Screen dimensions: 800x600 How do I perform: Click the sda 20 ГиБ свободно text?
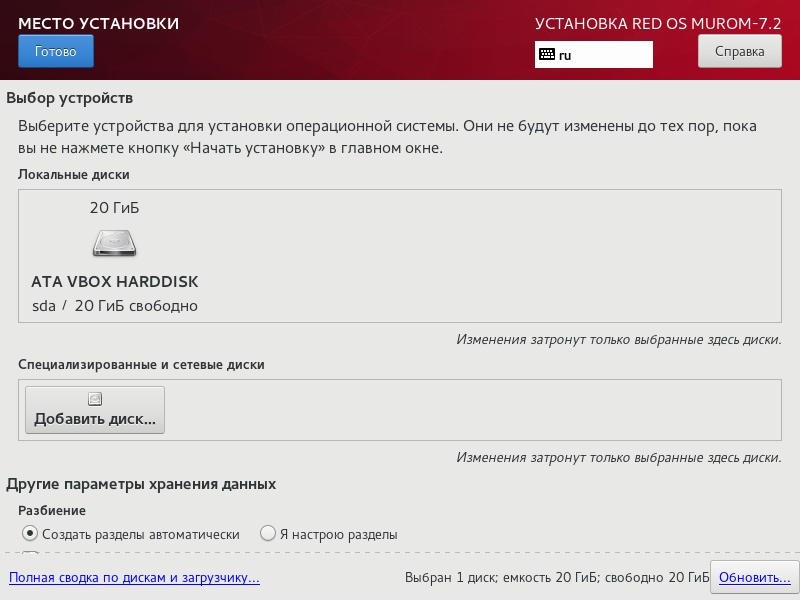click(114, 306)
